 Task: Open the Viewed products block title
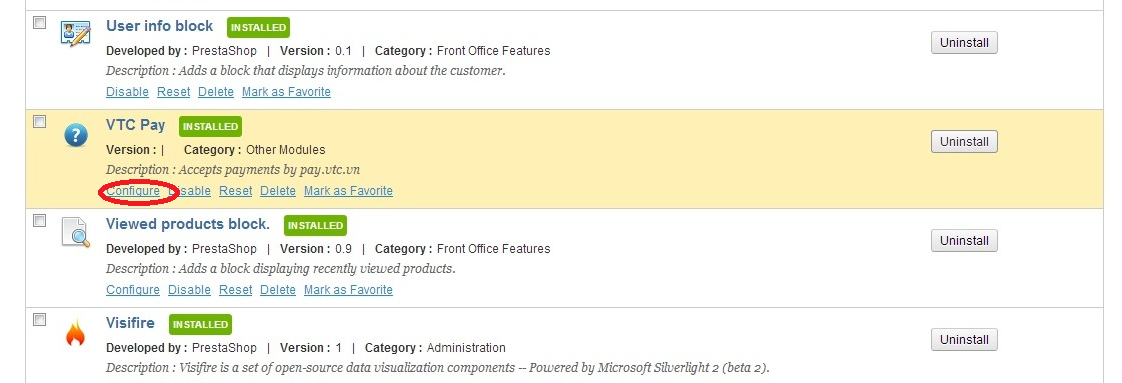coord(188,224)
